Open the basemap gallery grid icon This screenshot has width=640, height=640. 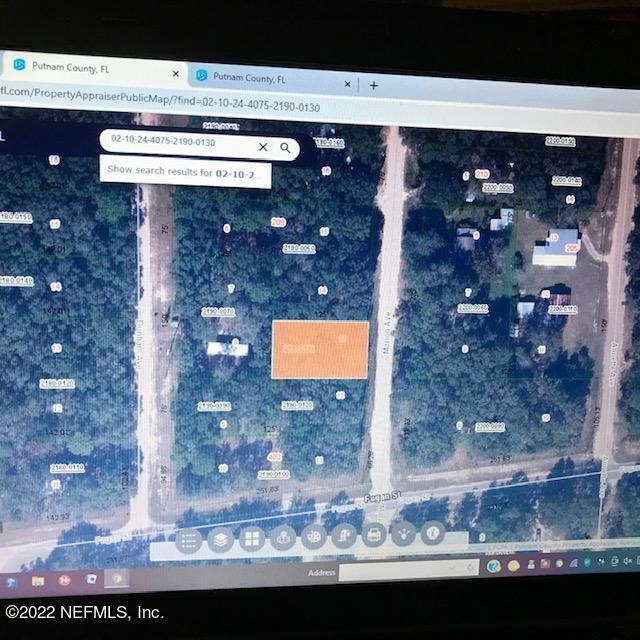(252, 539)
